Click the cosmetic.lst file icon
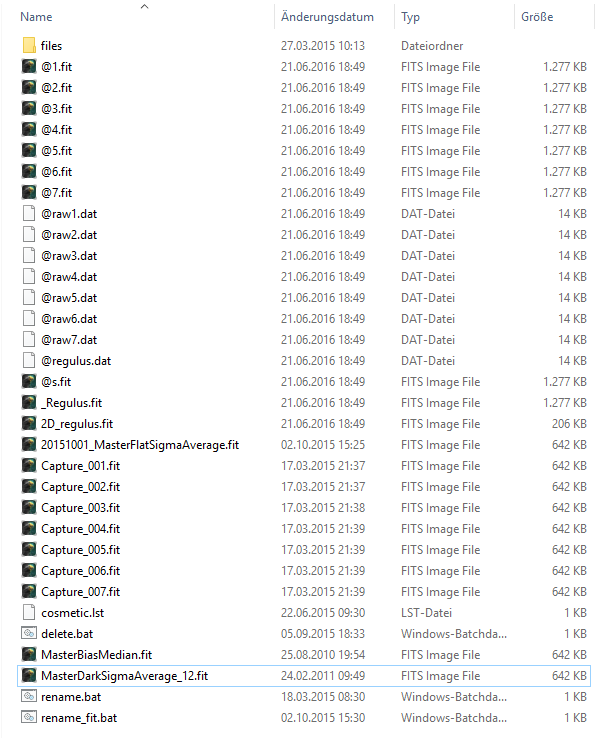The image size is (606, 738). tap(29, 613)
